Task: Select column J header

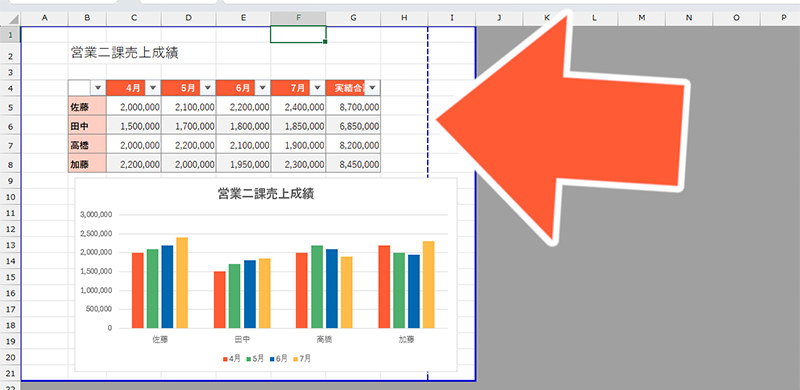Action: [499, 18]
